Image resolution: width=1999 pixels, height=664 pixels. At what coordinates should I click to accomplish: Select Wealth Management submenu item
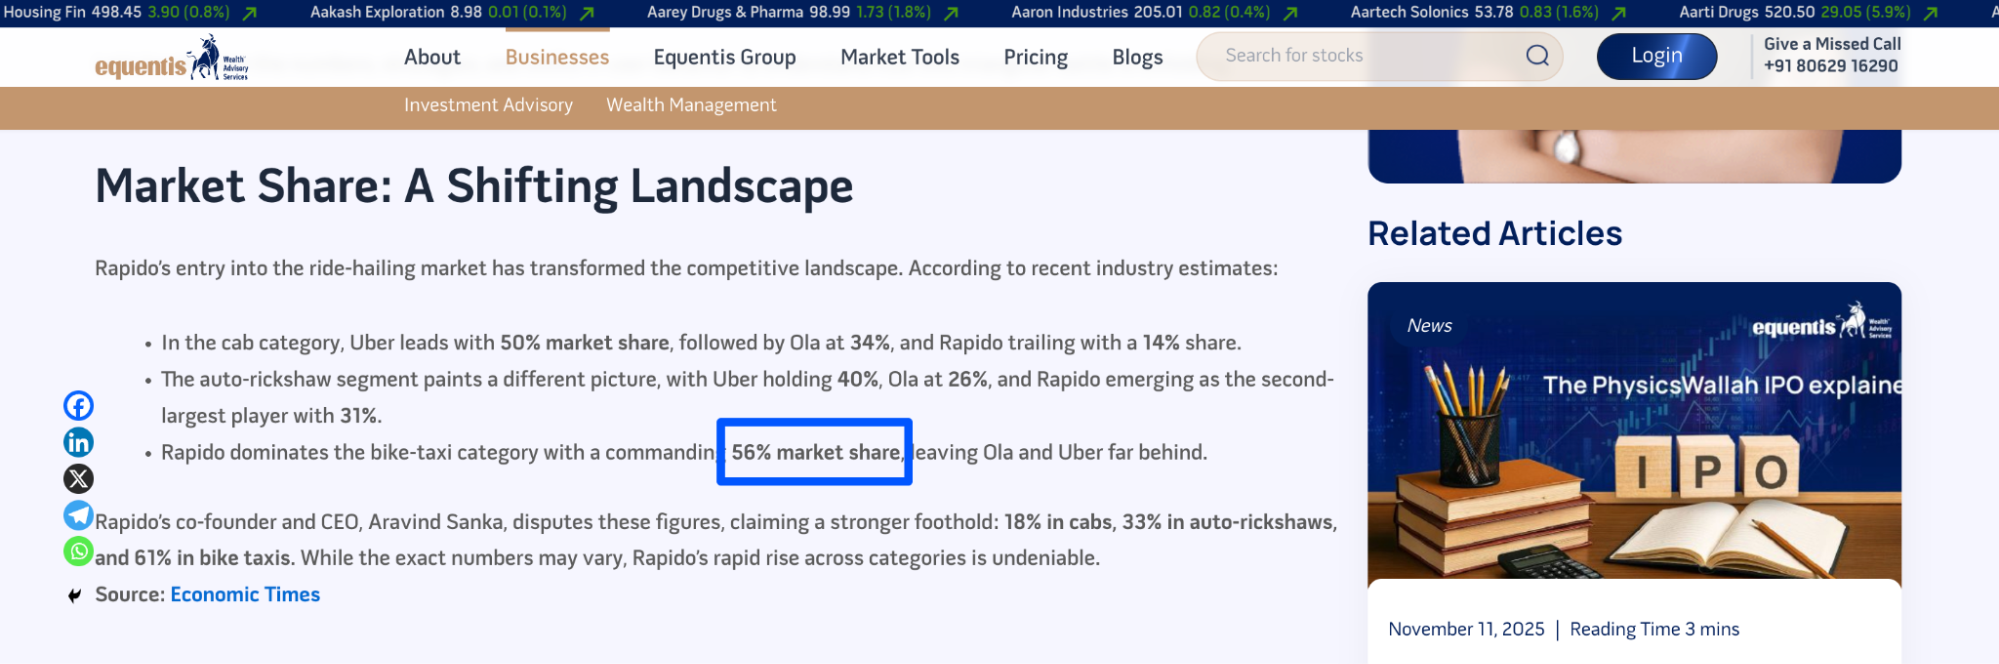click(691, 105)
